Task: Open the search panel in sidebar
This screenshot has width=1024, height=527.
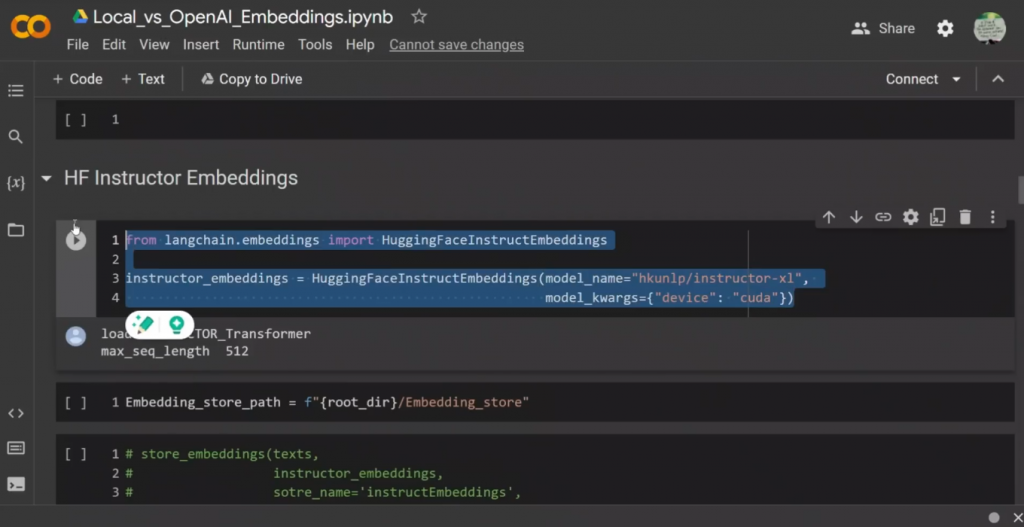Action: coord(15,137)
